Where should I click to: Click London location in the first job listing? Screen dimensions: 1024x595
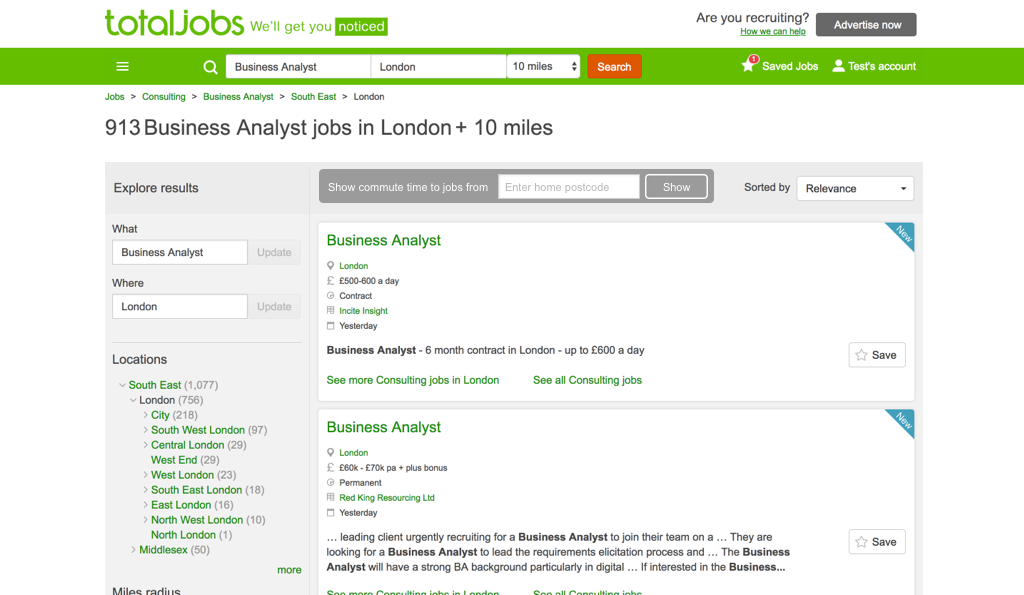353,266
